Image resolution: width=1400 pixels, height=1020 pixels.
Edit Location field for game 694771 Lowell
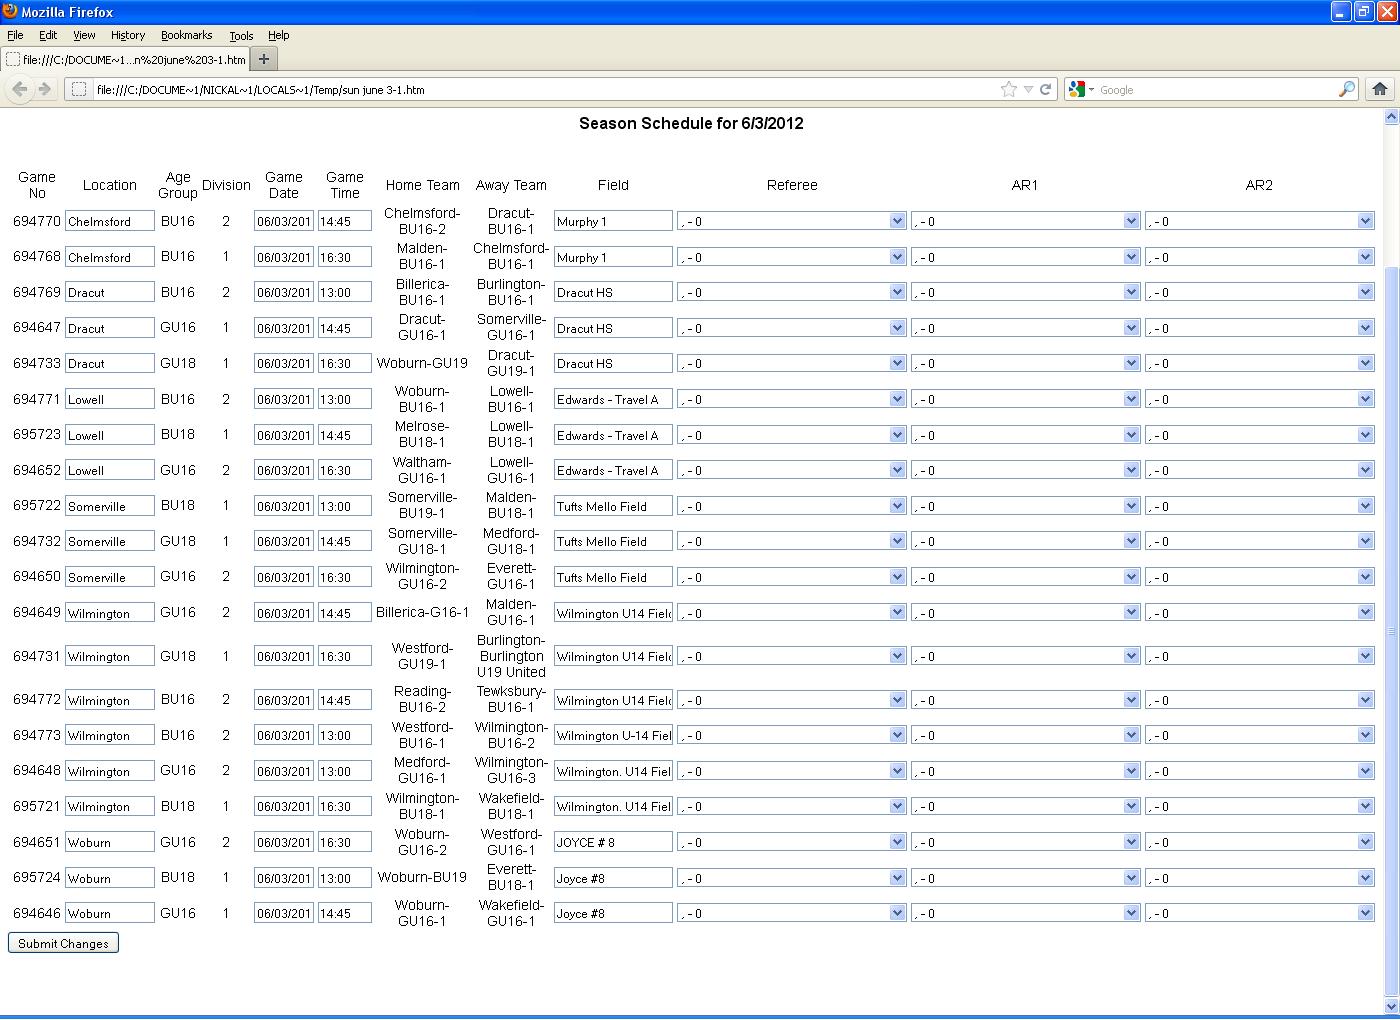[110, 399]
